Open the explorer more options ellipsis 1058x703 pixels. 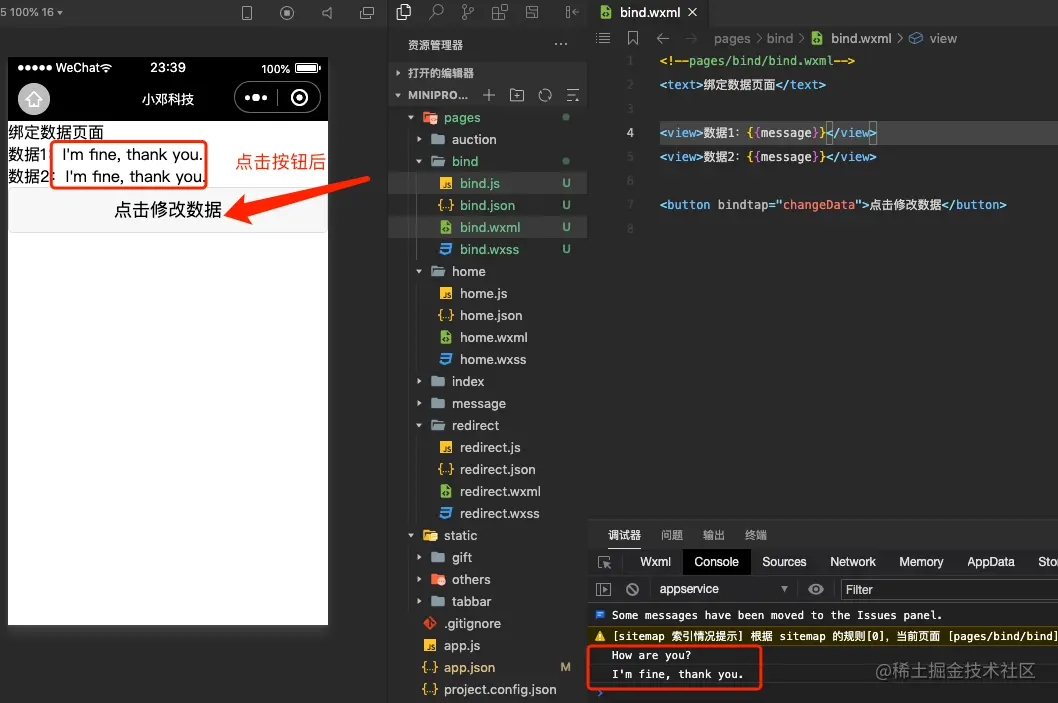[561, 45]
